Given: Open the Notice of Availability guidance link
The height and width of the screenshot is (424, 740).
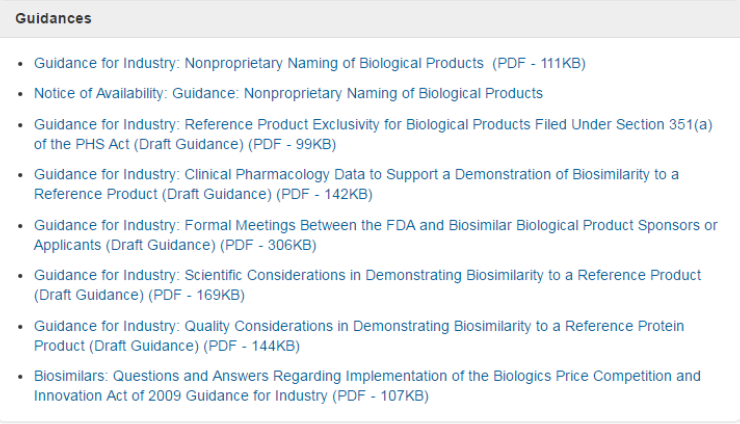Looking at the screenshot, I should 288,93.
